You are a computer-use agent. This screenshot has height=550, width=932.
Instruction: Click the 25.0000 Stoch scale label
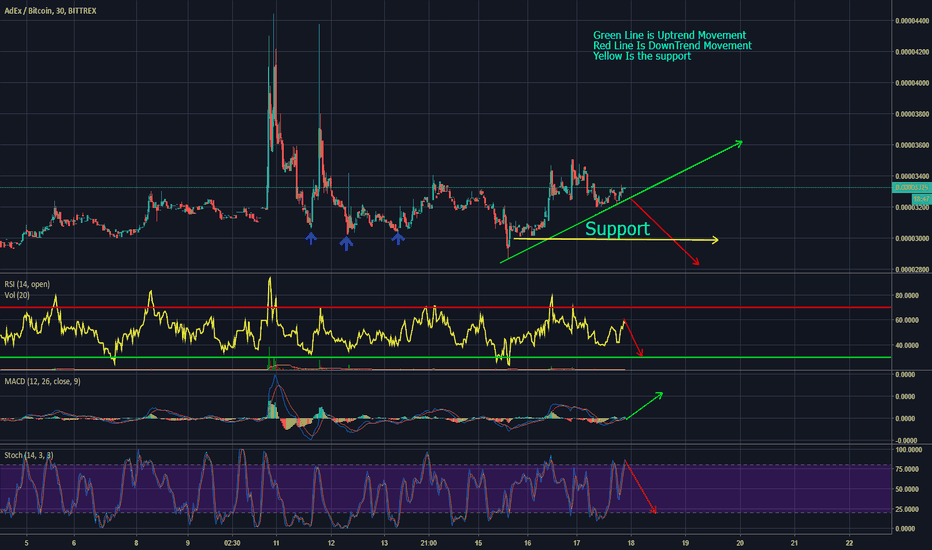click(906, 509)
